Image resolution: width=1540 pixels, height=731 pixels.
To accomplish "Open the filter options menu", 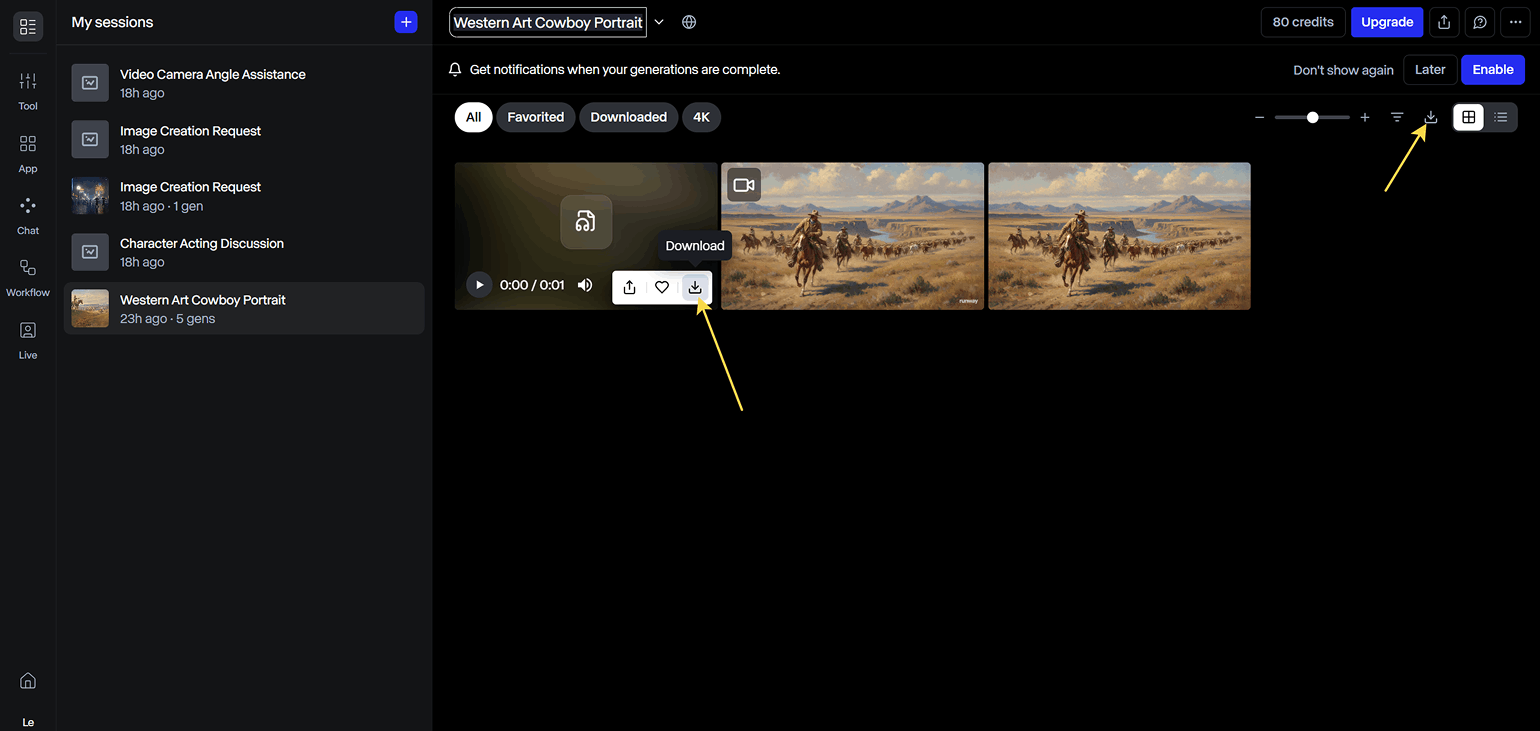I will [x=1397, y=117].
